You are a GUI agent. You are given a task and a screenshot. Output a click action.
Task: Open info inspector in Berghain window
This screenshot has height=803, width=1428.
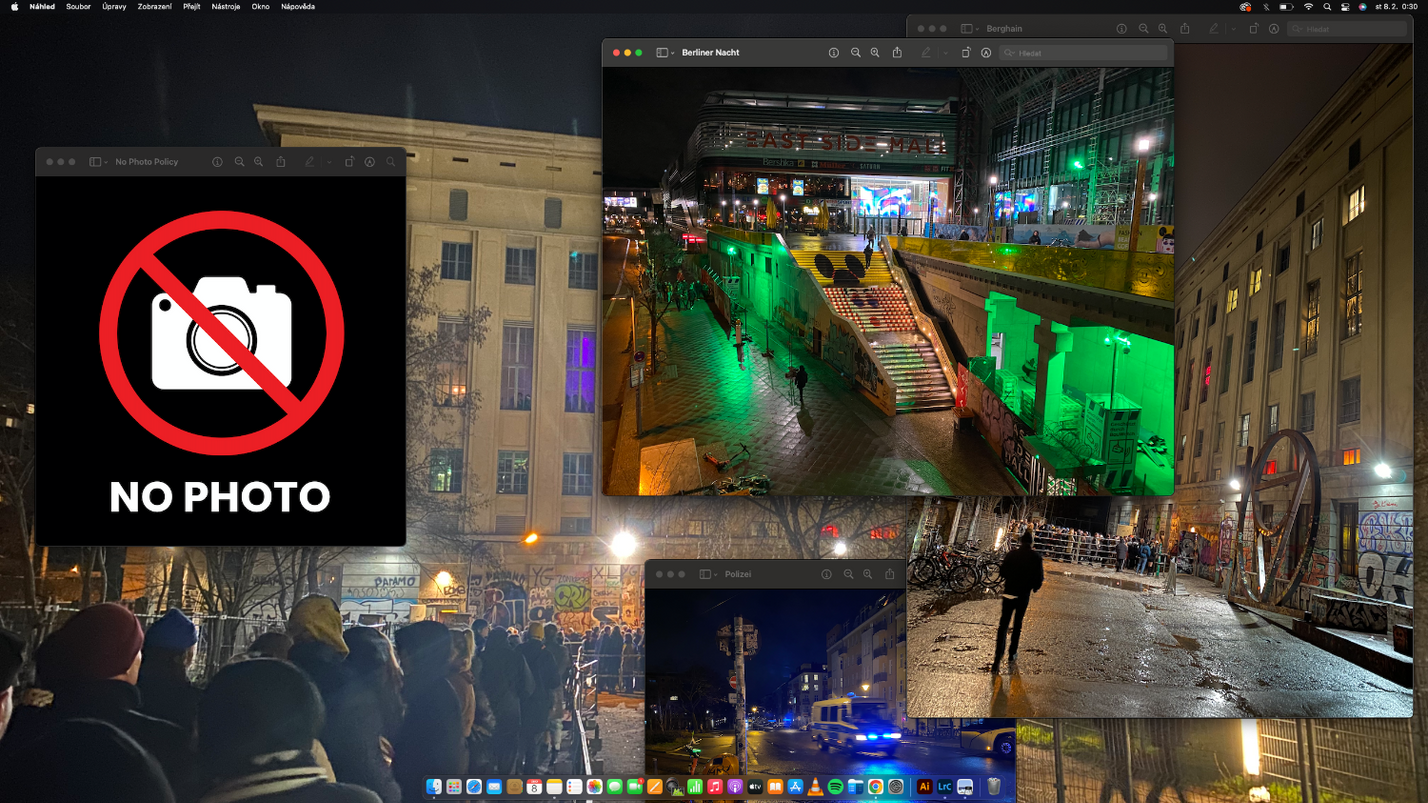pos(1121,29)
